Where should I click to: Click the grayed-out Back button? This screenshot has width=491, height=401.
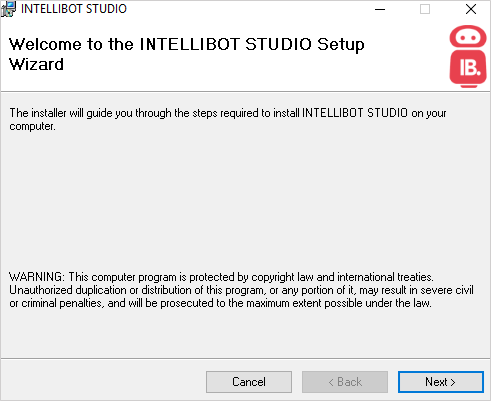pyautogui.click(x=345, y=382)
